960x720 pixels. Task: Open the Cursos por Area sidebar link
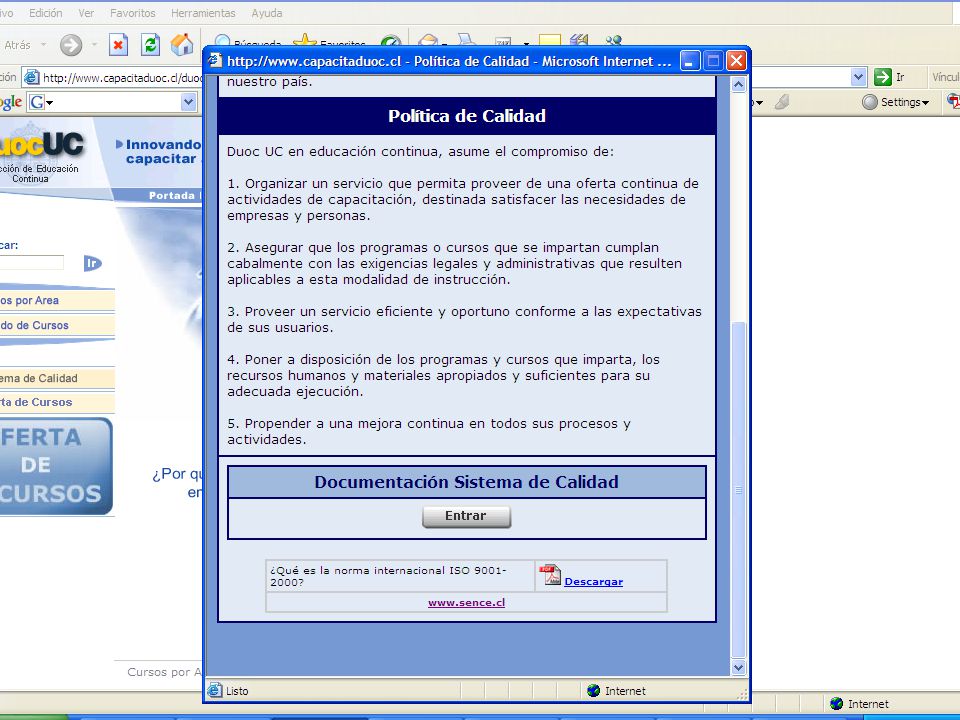[x=57, y=301]
